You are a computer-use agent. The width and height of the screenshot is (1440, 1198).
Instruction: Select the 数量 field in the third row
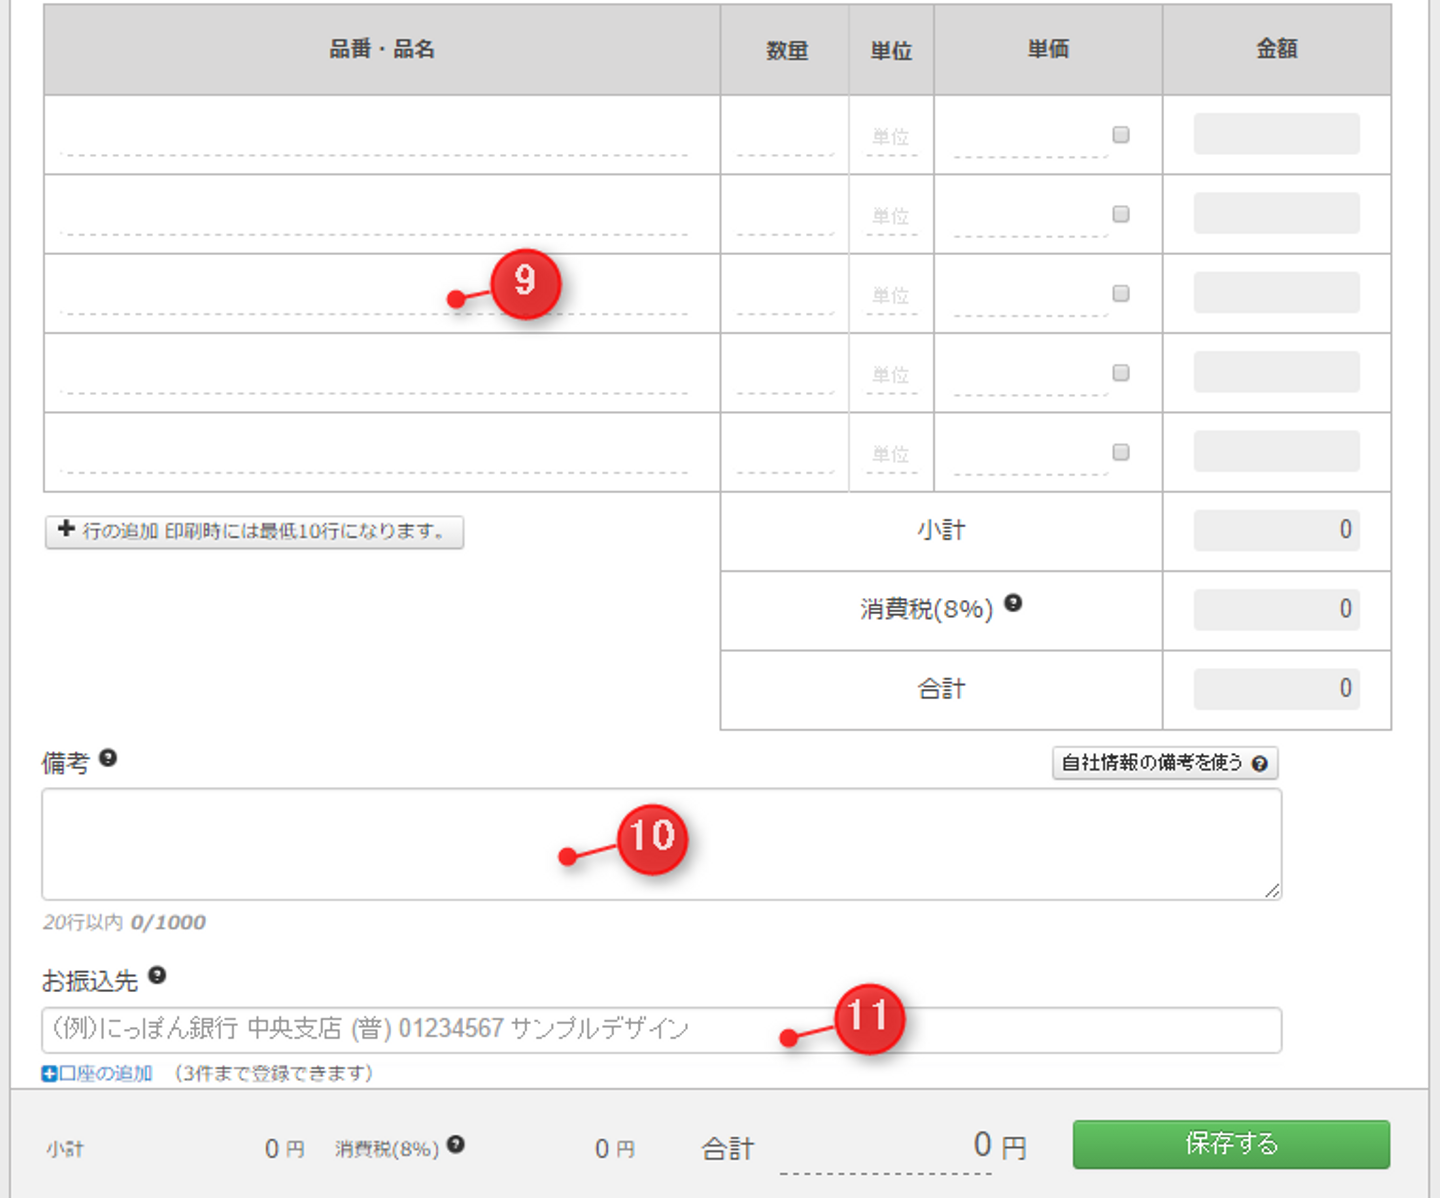[x=785, y=295]
